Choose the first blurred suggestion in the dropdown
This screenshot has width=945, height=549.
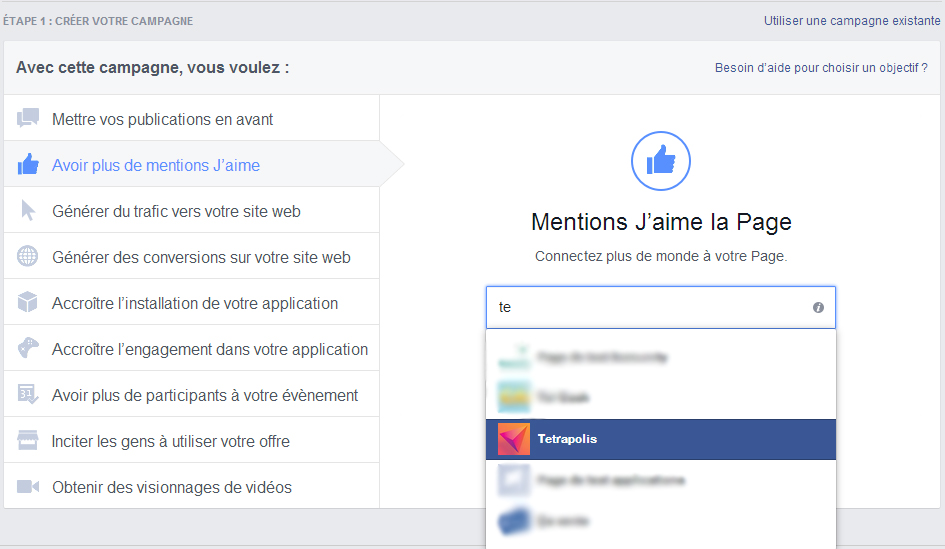click(661, 357)
